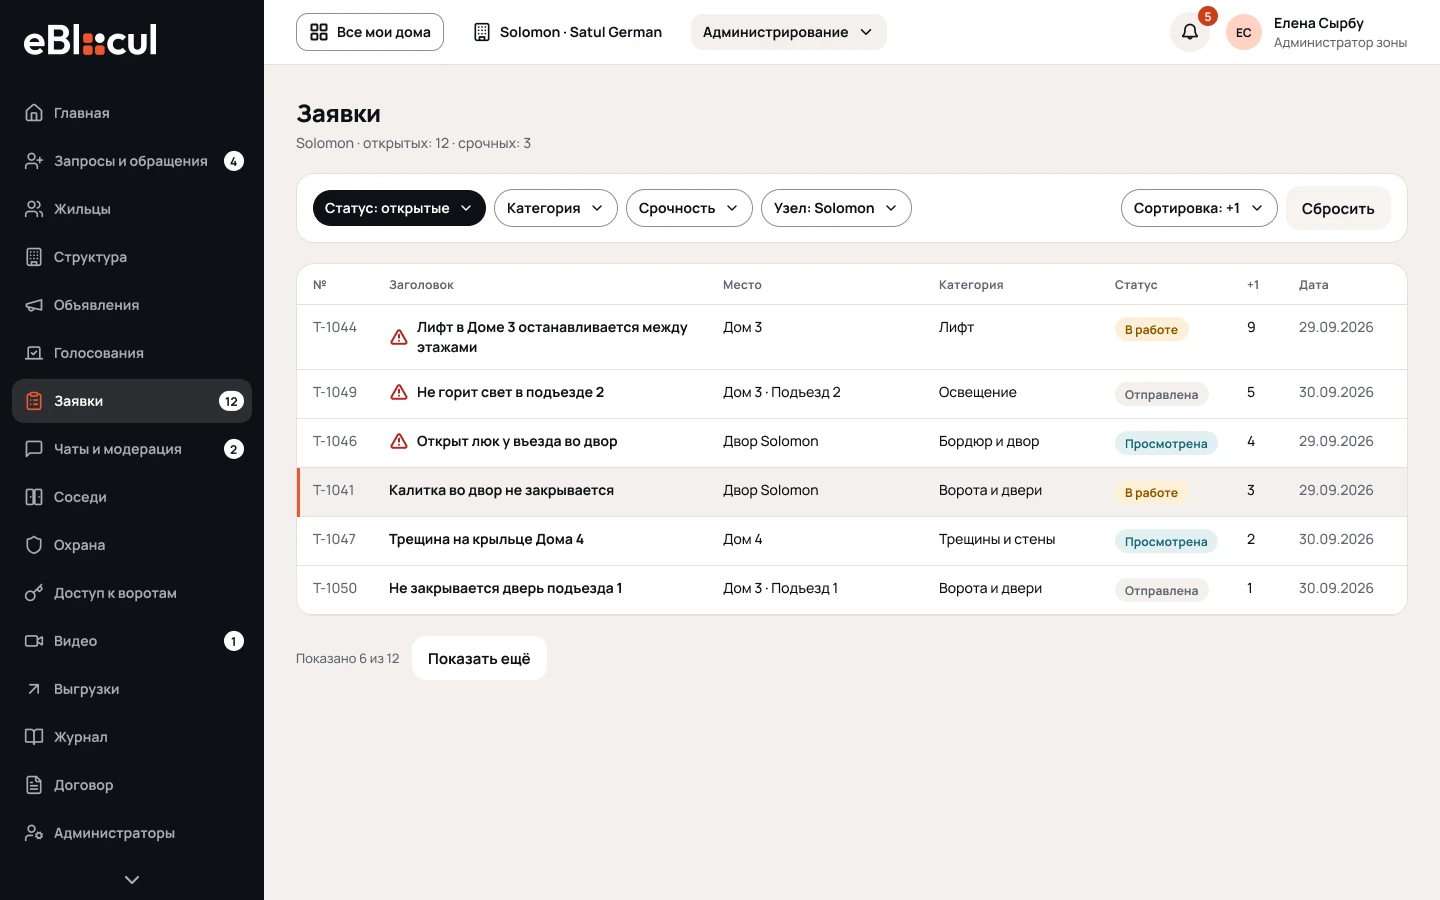Click the Дата column header

(1314, 285)
